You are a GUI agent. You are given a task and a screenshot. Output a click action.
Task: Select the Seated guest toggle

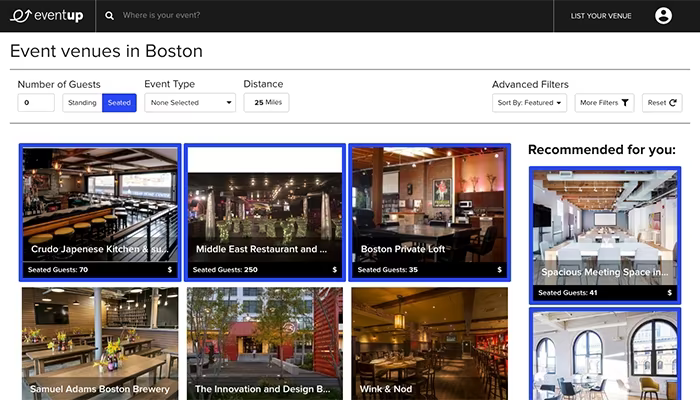119,103
